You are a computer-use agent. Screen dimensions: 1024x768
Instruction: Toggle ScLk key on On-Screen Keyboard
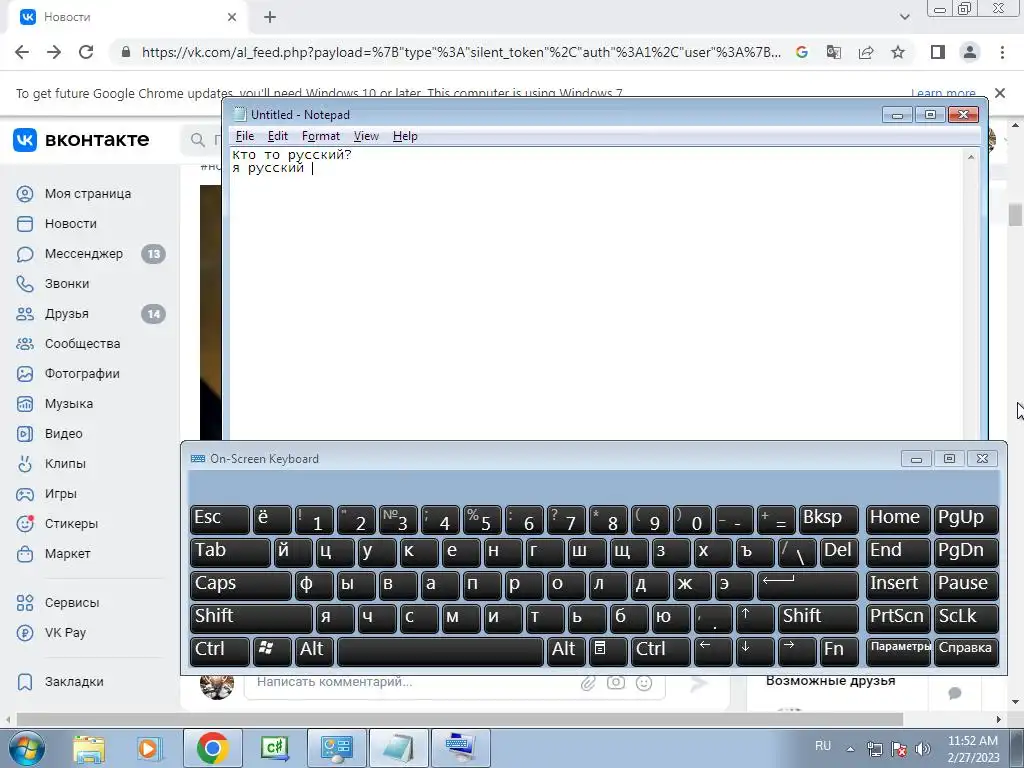(966, 618)
